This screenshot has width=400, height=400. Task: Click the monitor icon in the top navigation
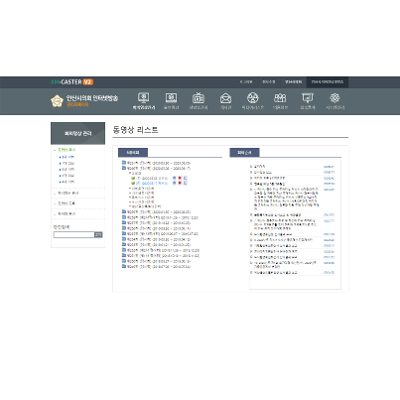coord(144,98)
